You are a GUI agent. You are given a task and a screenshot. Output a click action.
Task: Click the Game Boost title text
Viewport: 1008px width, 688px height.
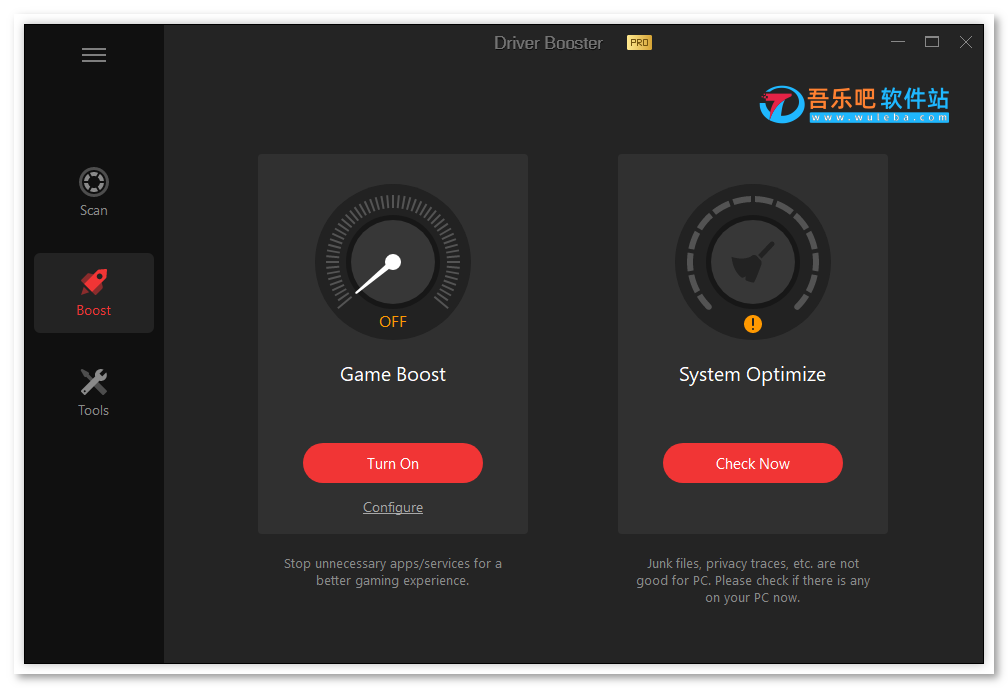pos(393,374)
